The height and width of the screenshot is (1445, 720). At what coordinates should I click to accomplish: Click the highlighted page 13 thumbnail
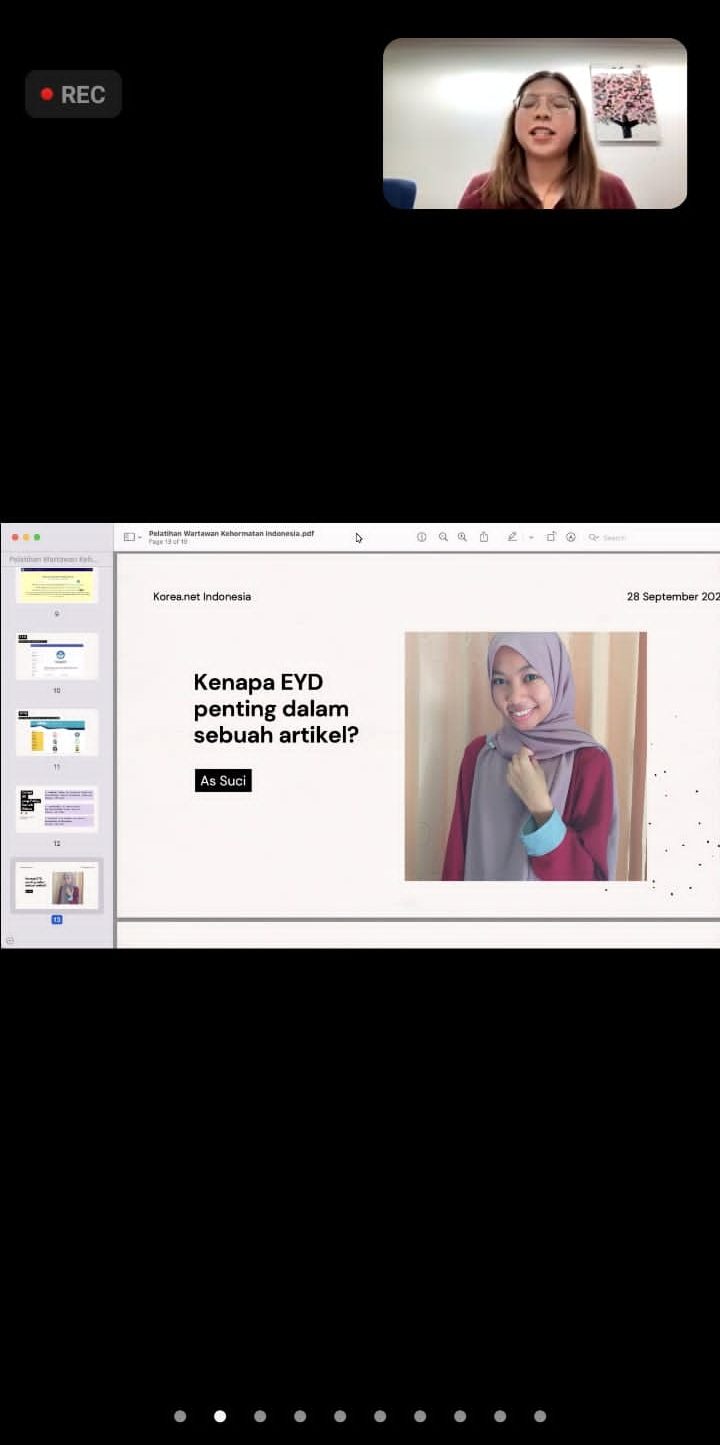point(57,885)
